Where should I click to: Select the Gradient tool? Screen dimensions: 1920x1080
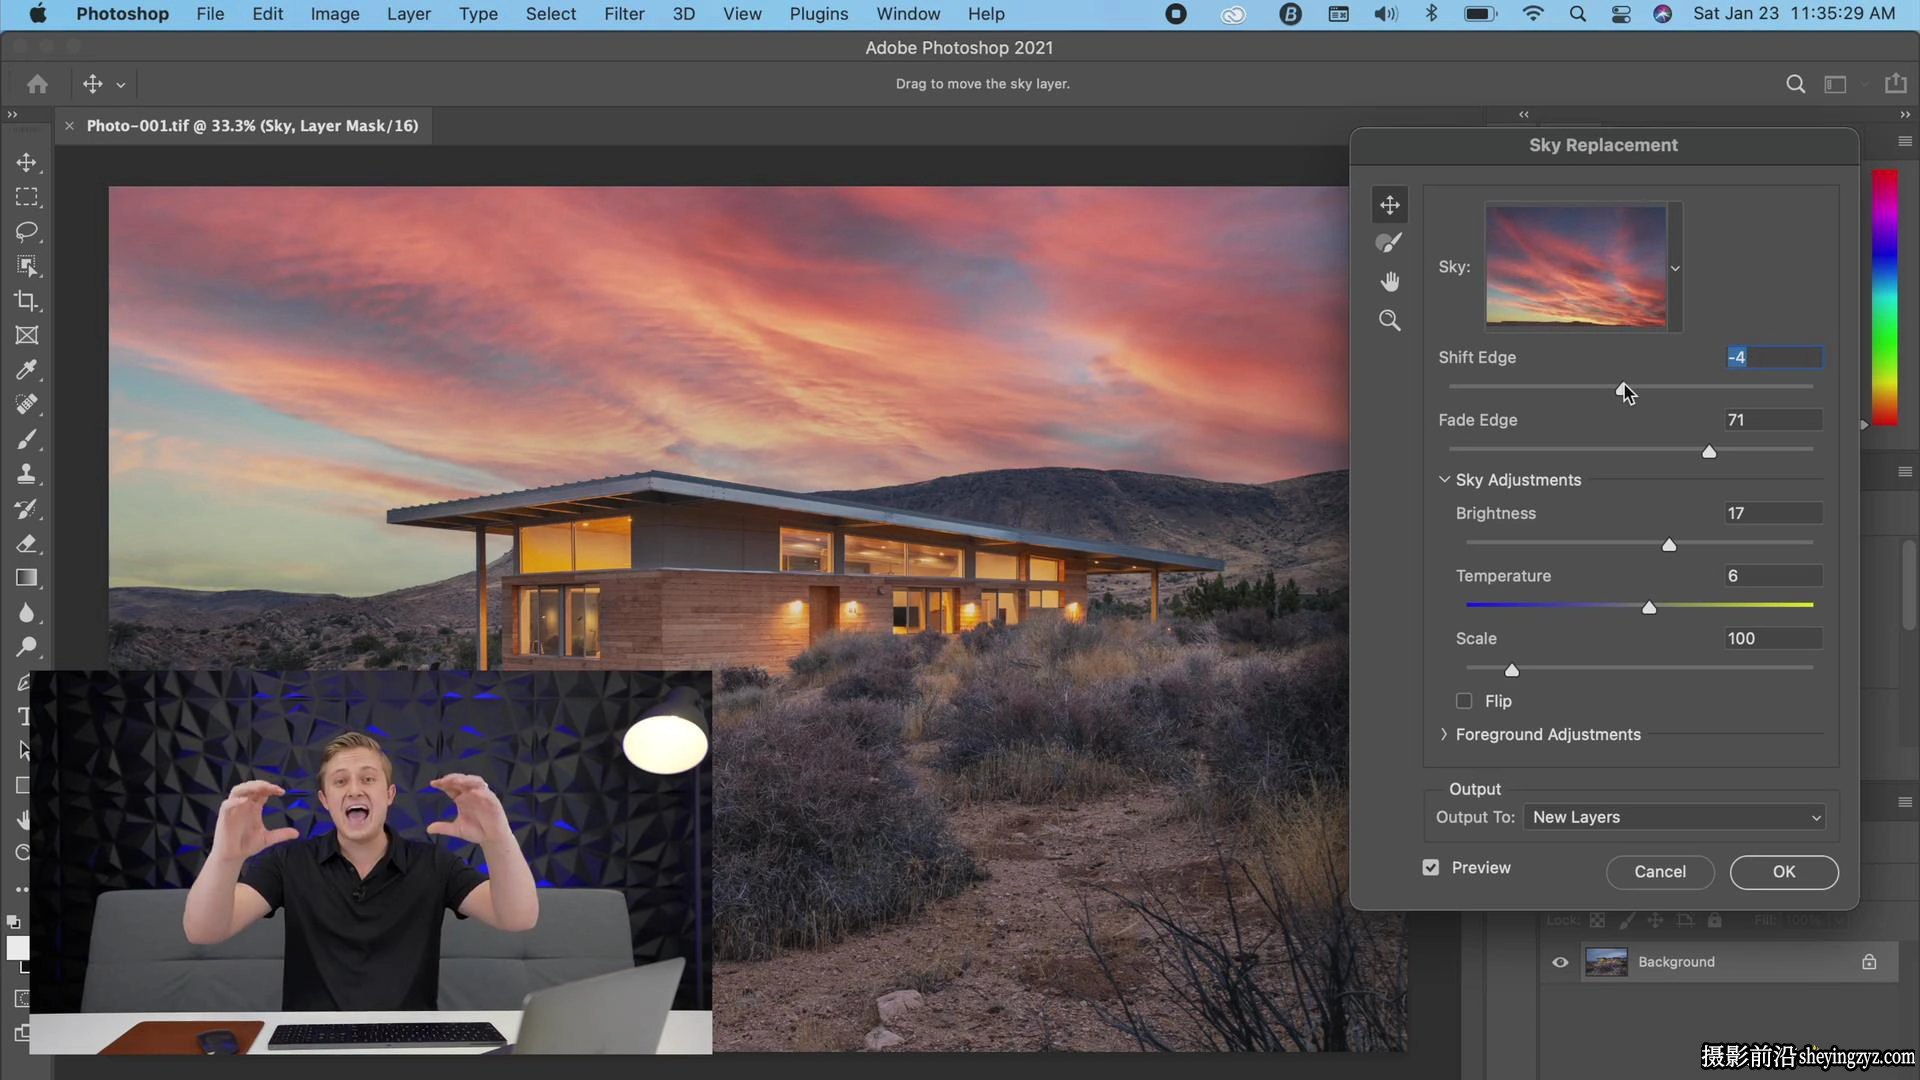point(27,578)
